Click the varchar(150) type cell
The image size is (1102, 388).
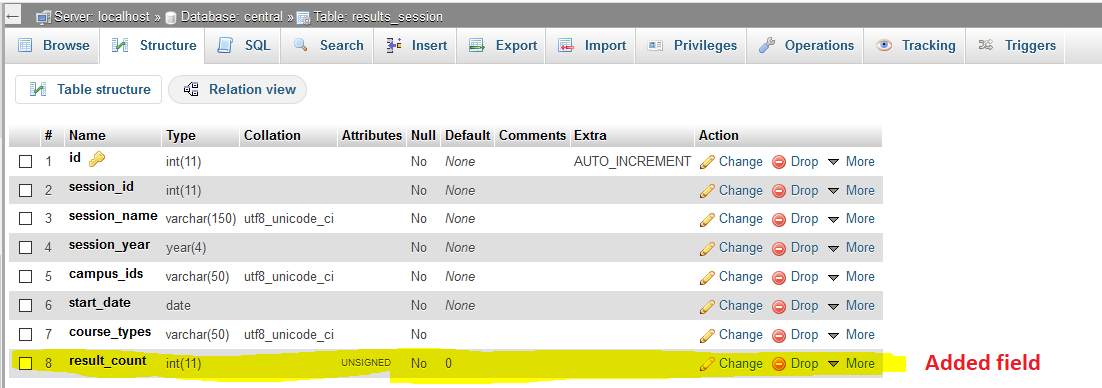(200, 219)
